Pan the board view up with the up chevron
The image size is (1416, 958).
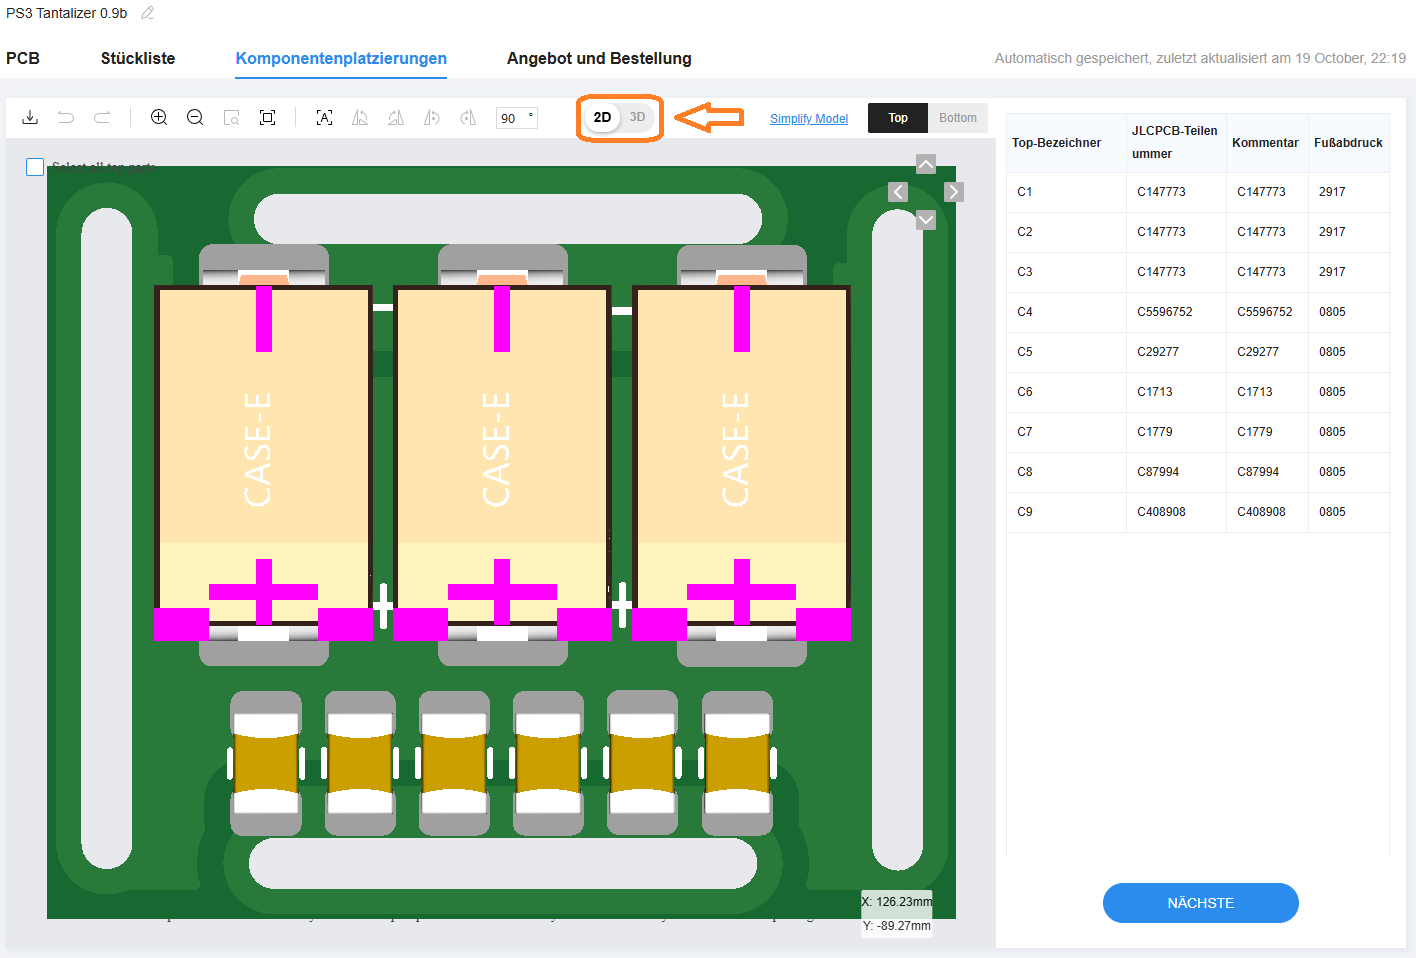click(926, 164)
